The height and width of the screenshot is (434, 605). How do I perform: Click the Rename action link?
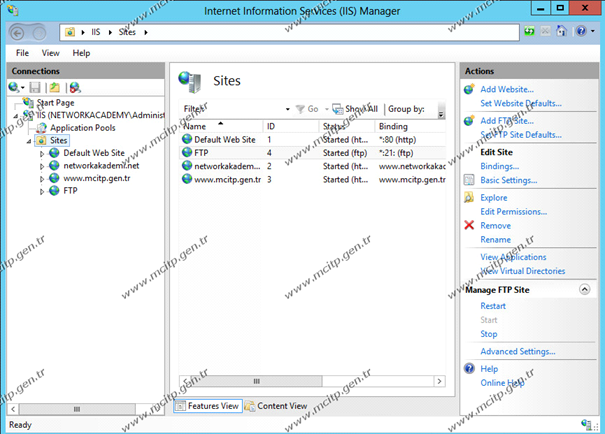495,240
